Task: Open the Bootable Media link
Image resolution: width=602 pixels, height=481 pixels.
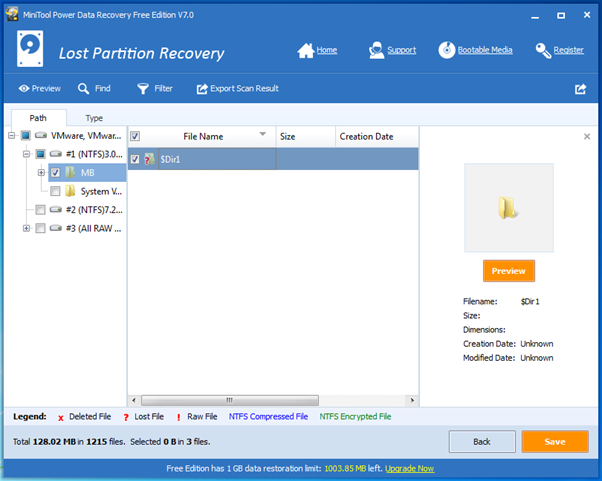Action: (x=485, y=50)
